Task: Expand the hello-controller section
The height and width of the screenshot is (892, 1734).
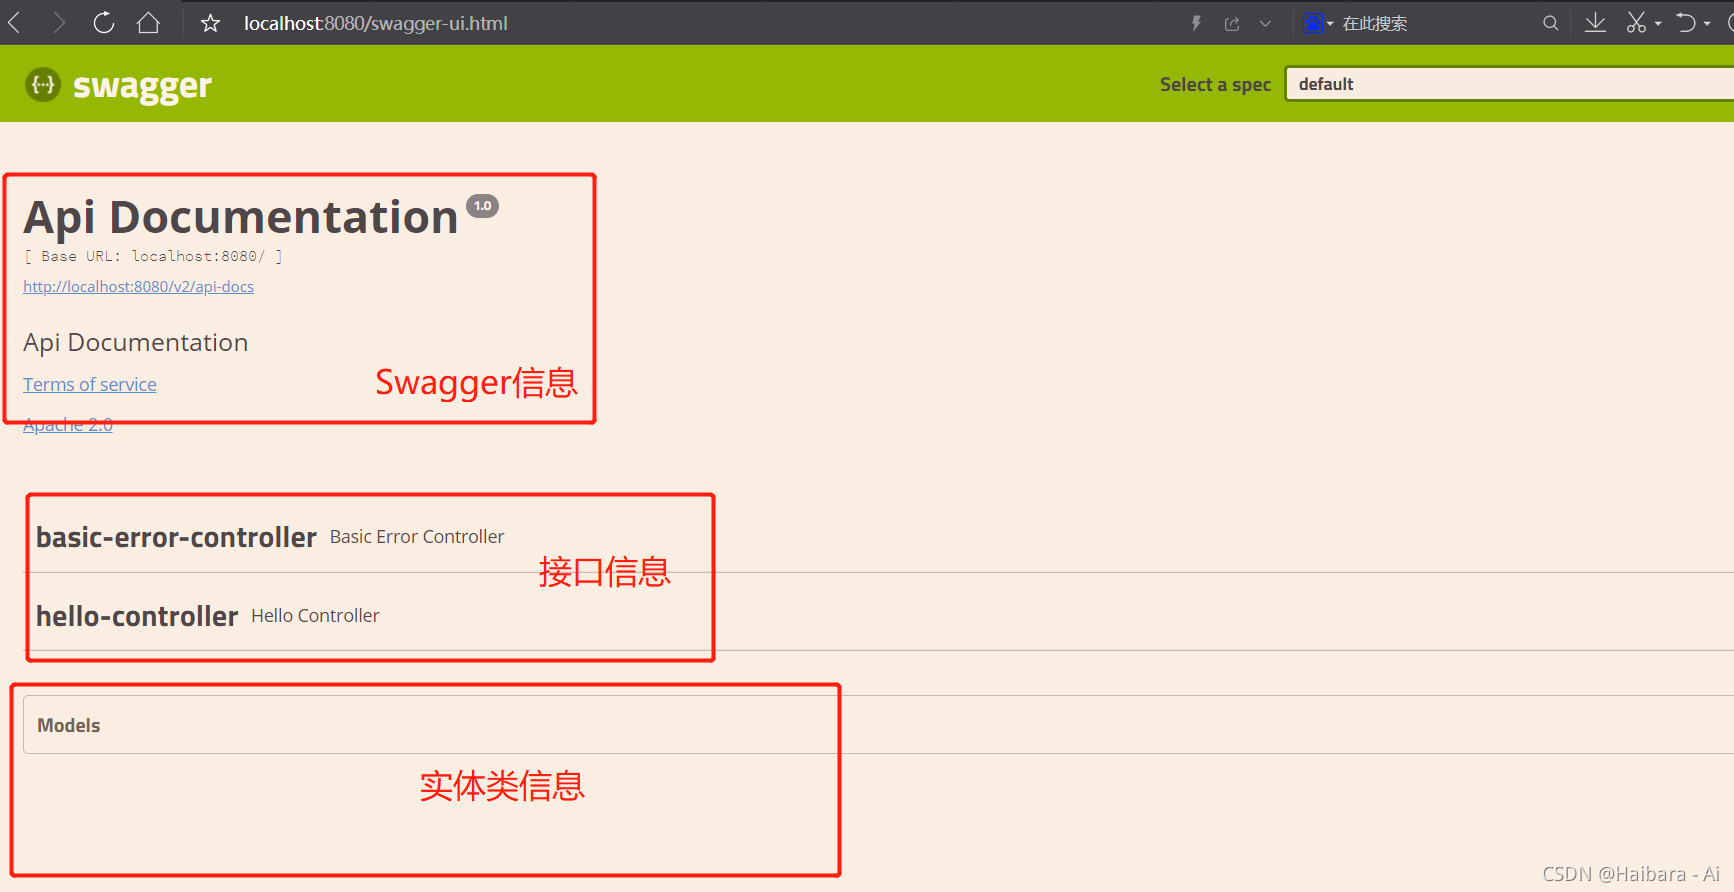Action: [x=137, y=617]
